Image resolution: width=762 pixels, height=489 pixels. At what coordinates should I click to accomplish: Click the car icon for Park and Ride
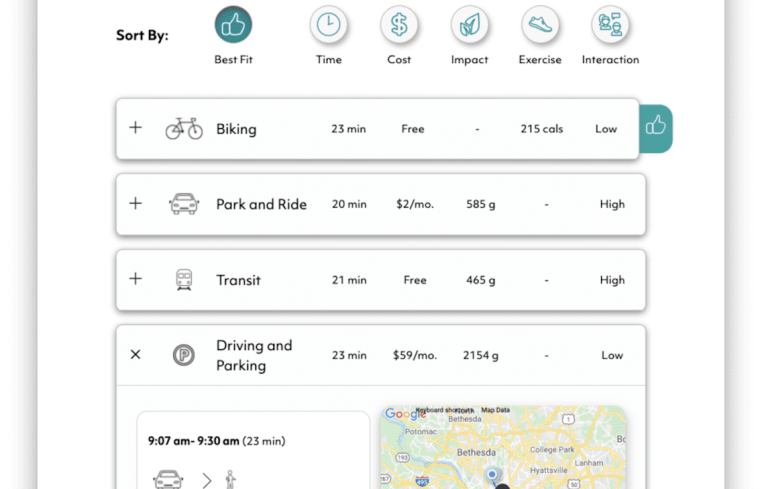(184, 204)
